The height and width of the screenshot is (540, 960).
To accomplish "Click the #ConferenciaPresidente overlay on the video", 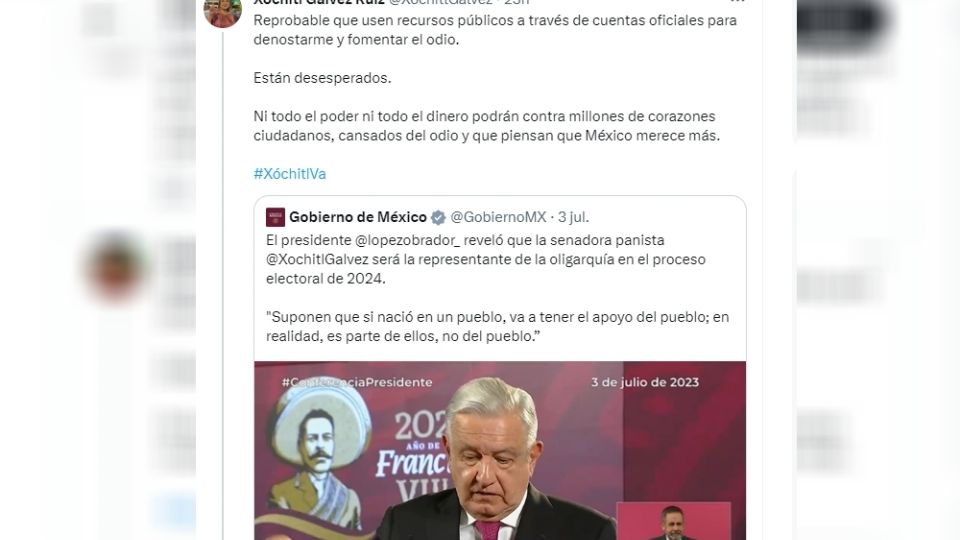I will (x=357, y=382).
